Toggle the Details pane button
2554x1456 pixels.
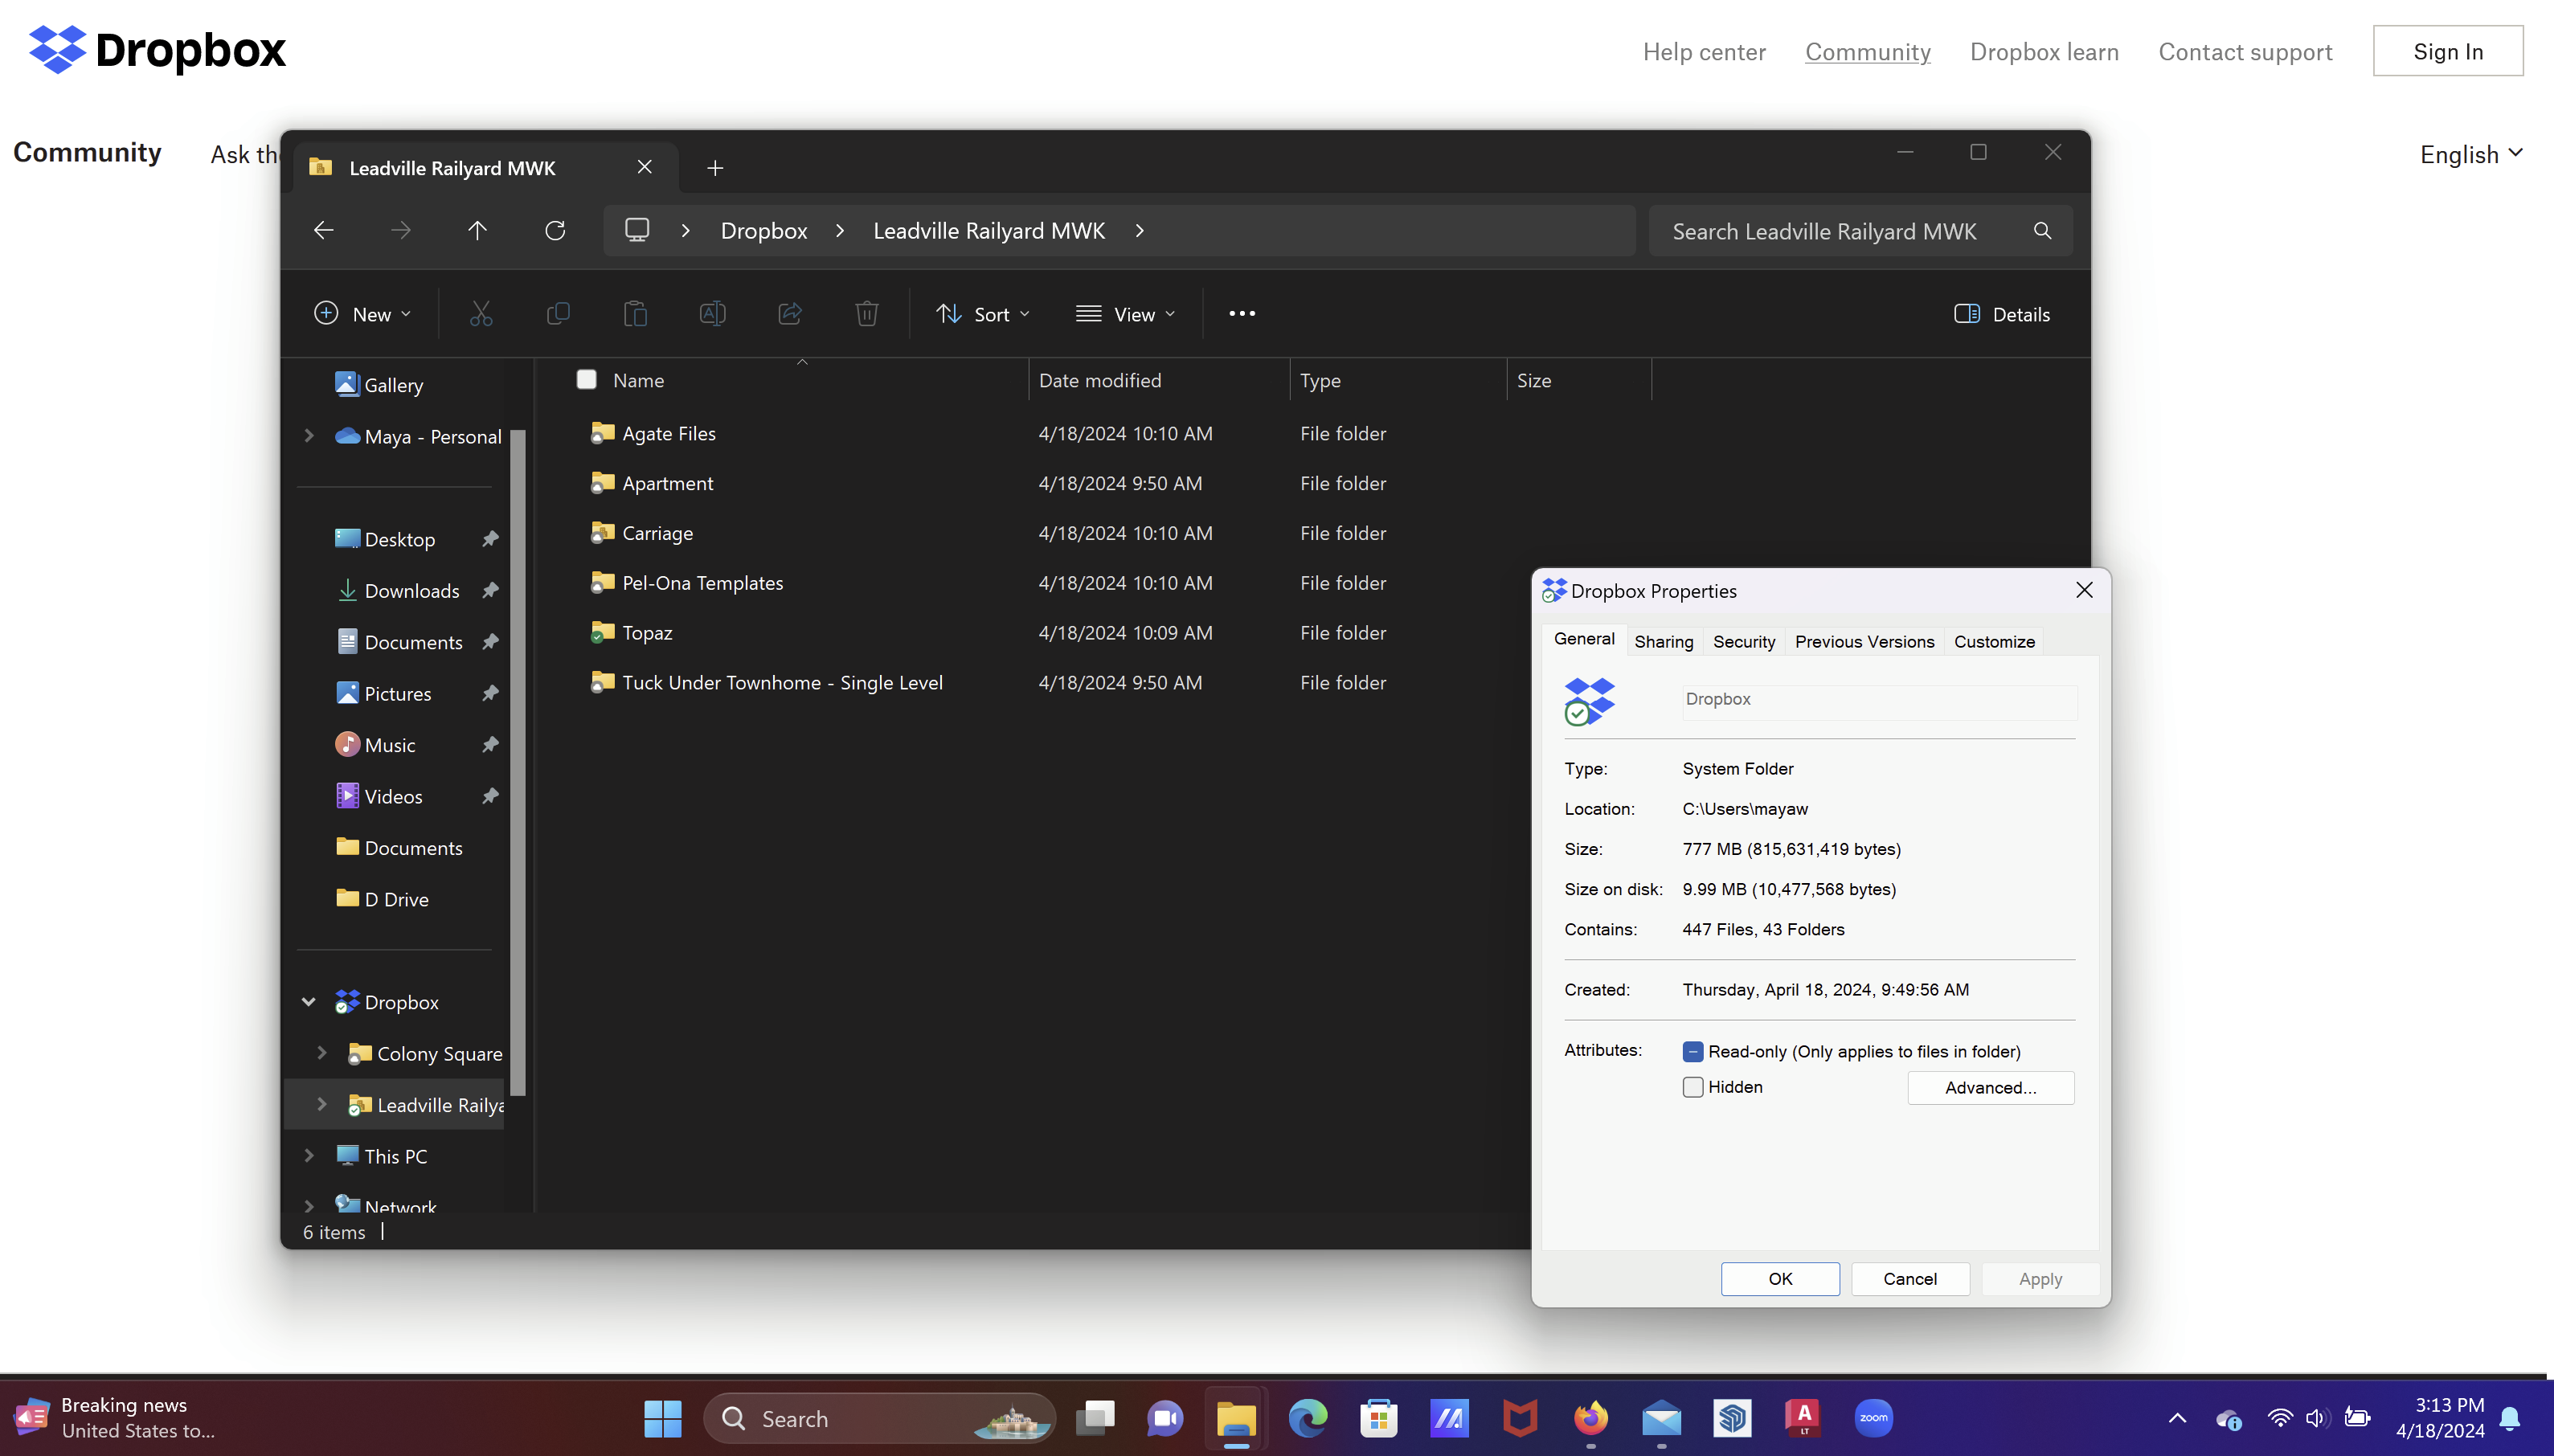(2001, 314)
